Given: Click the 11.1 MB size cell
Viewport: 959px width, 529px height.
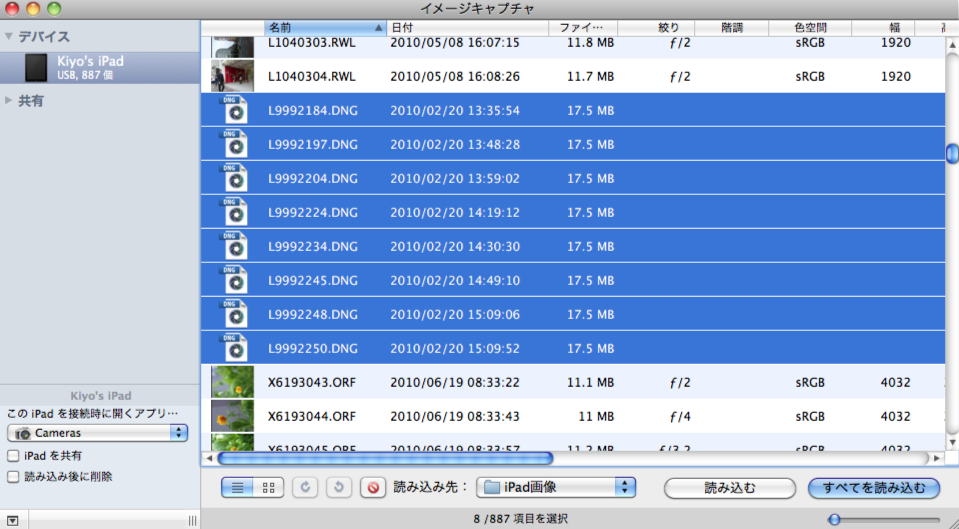Looking at the screenshot, I should [x=590, y=382].
